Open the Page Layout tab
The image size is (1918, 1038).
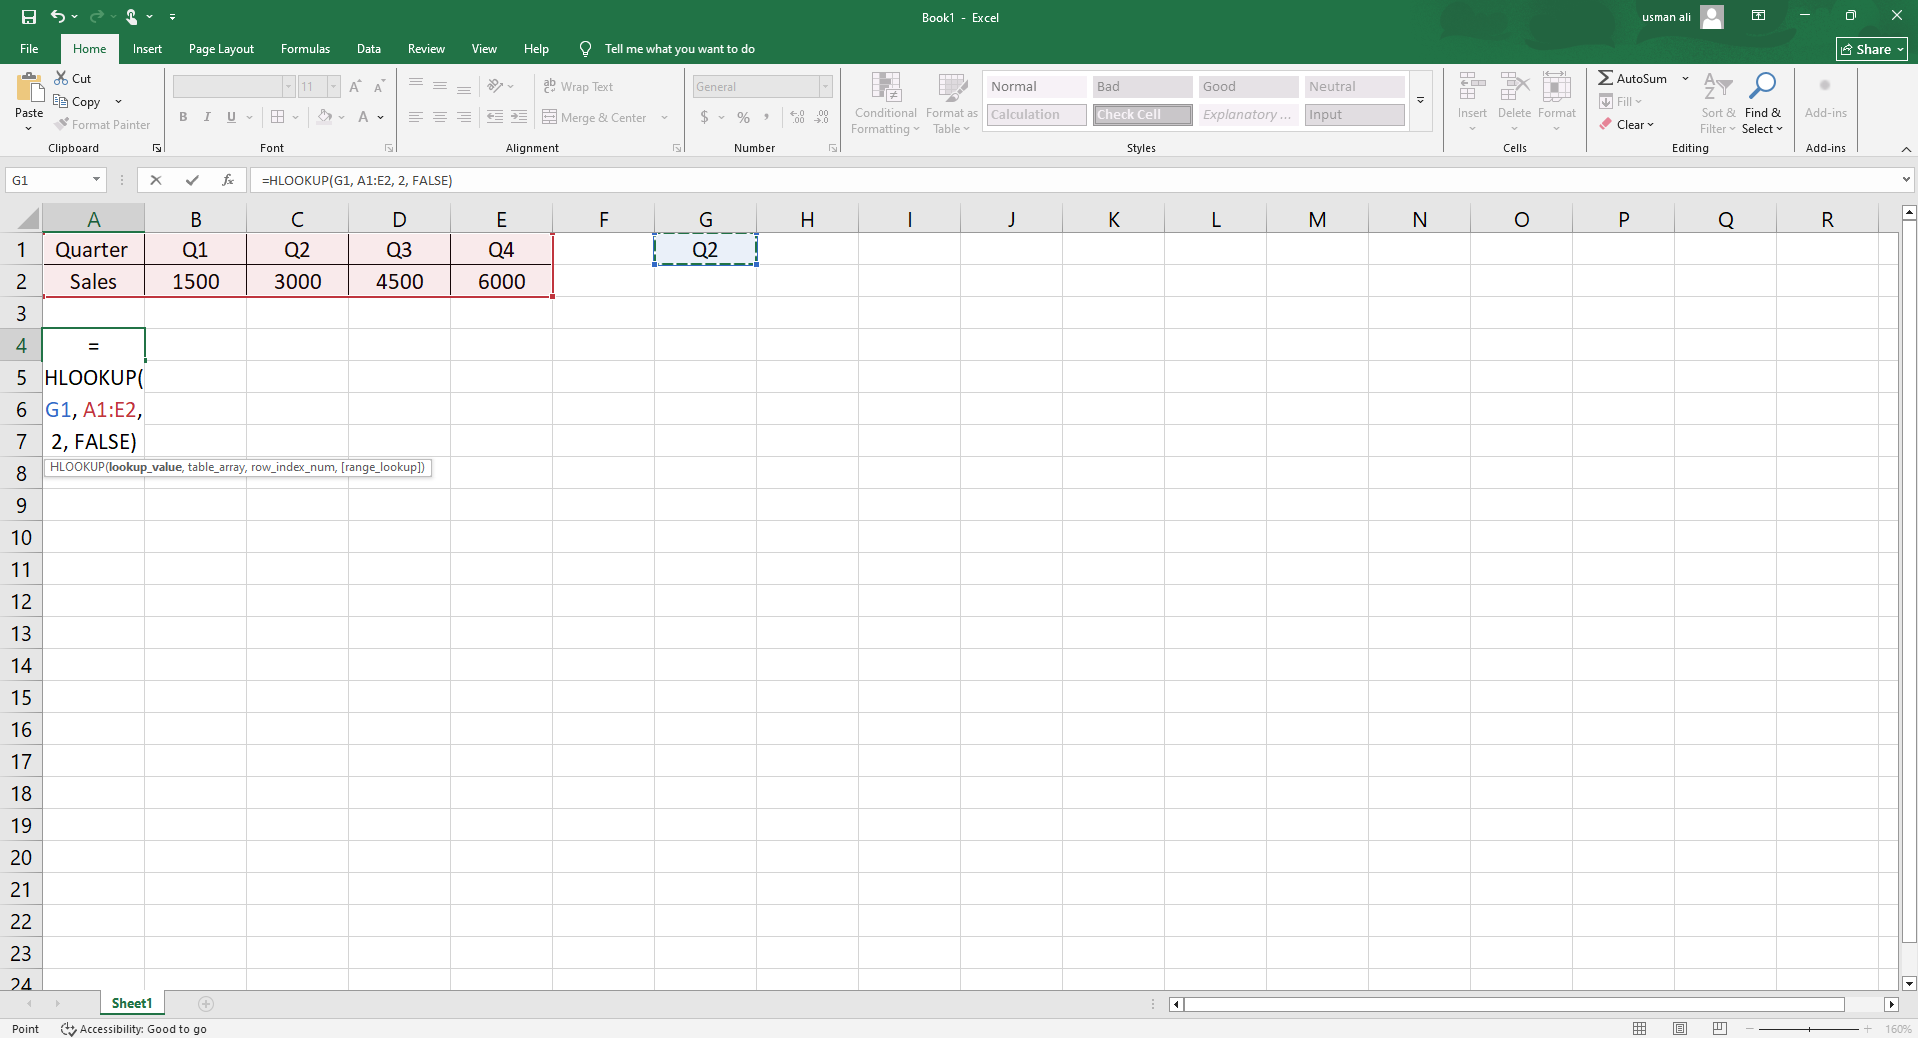pyautogui.click(x=221, y=48)
